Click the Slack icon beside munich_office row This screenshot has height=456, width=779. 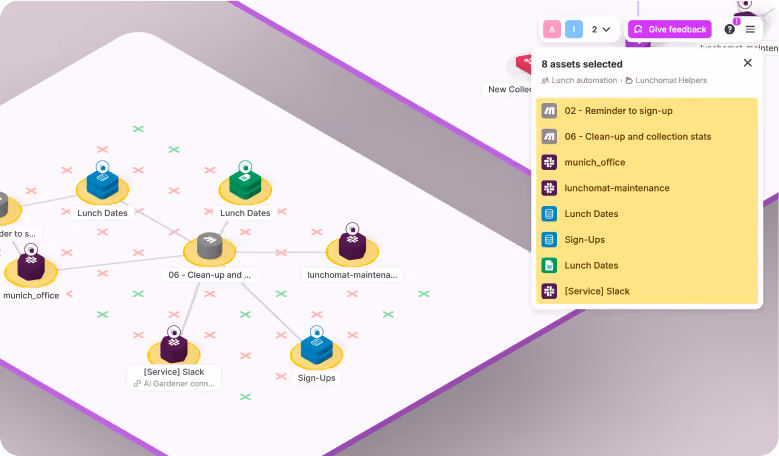[x=549, y=162]
